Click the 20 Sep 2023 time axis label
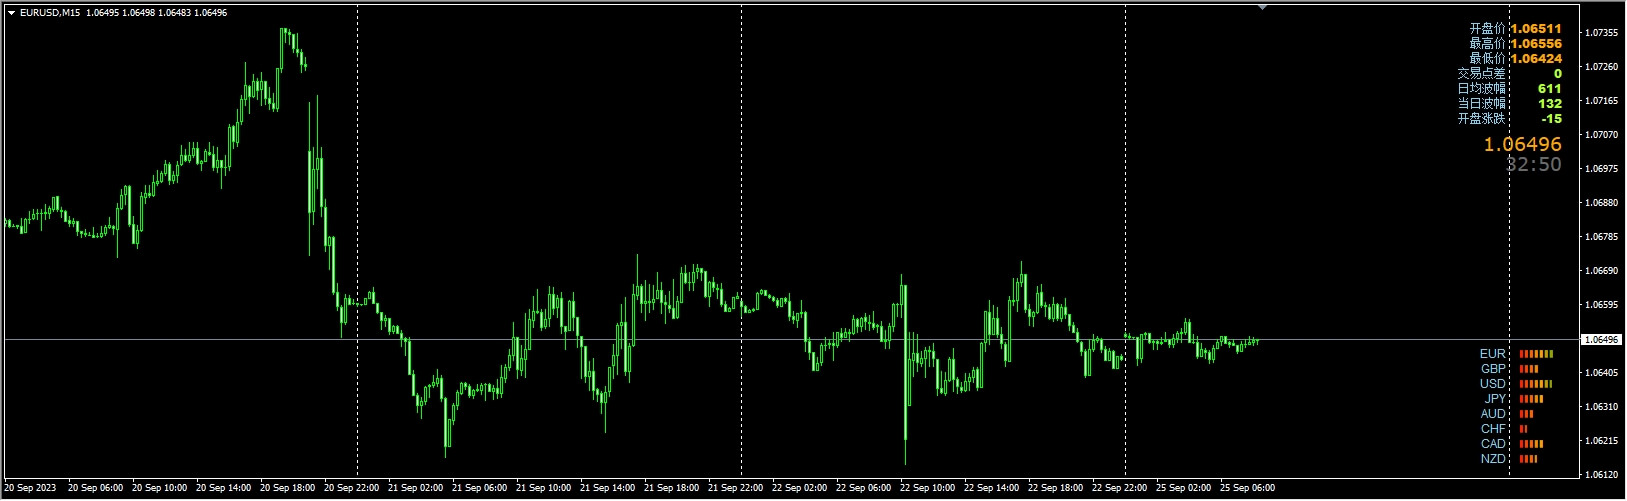Screen dimensions: 1627x501 click(30, 488)
